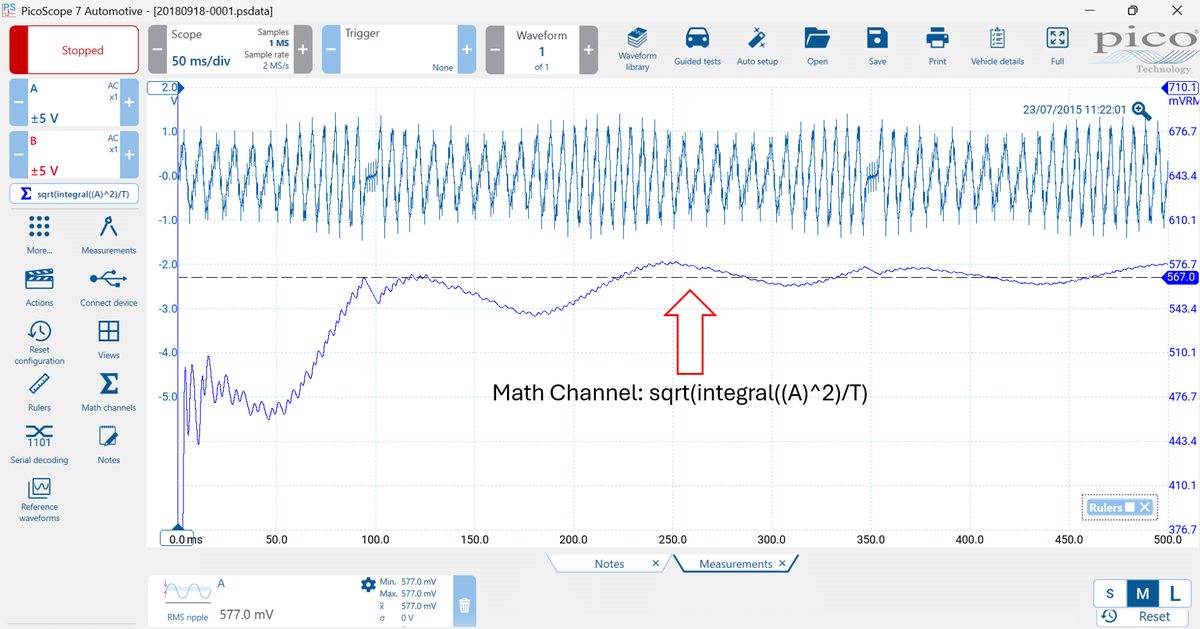Open the Scope timebase settings
This screenshot has width=1200, height=629.
(x=230, y=50)
